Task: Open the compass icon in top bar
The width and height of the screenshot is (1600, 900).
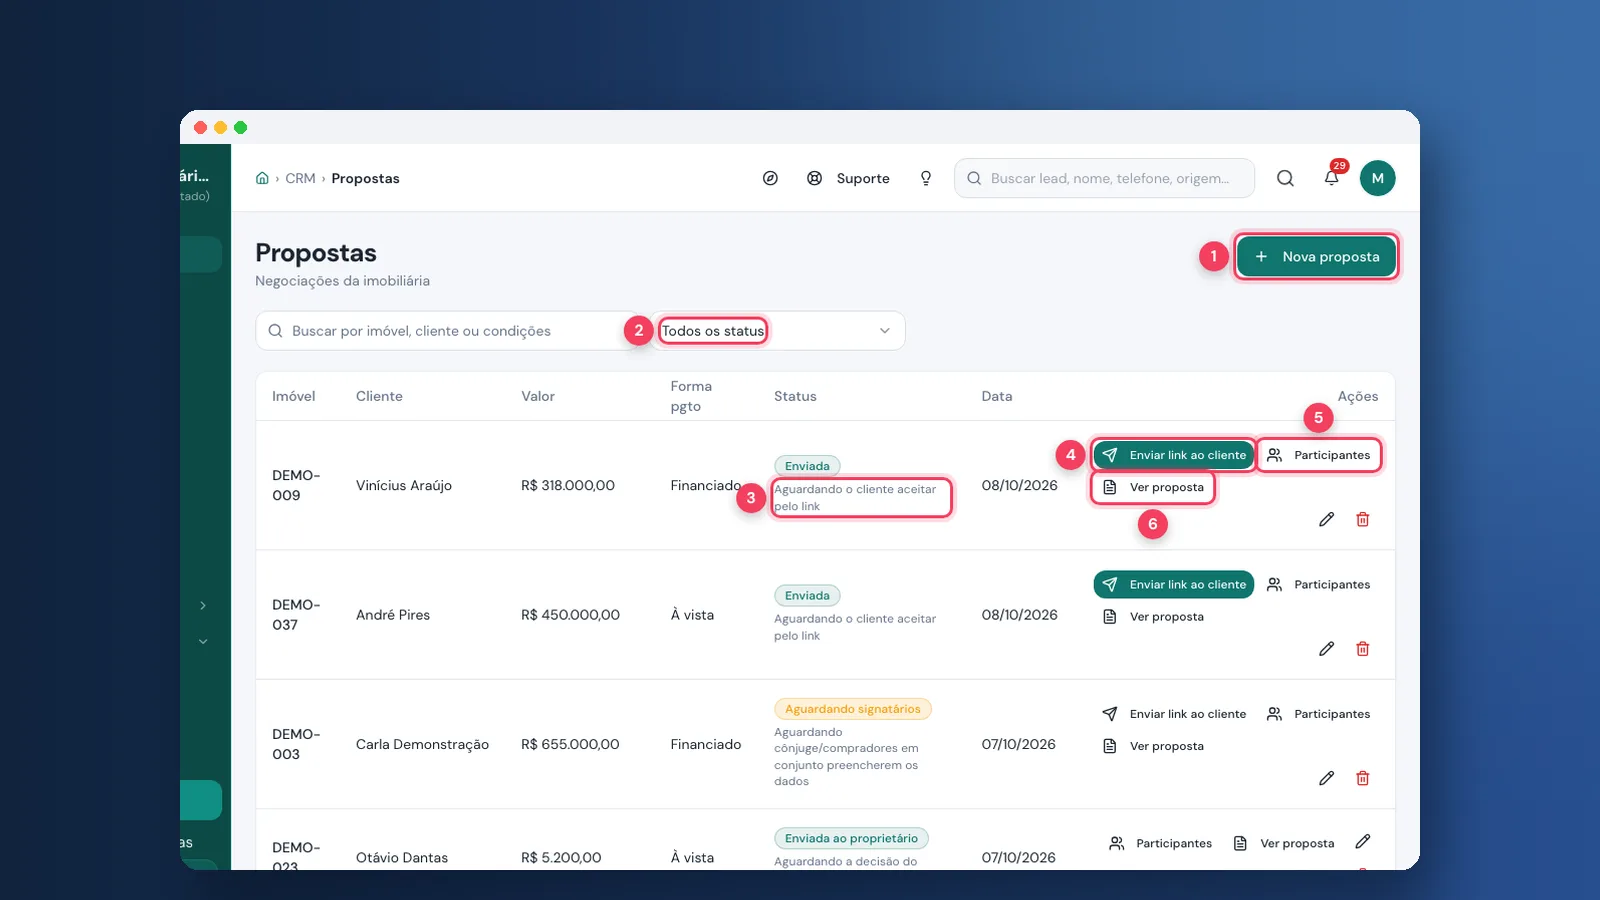Action: [x=770, y=178]
